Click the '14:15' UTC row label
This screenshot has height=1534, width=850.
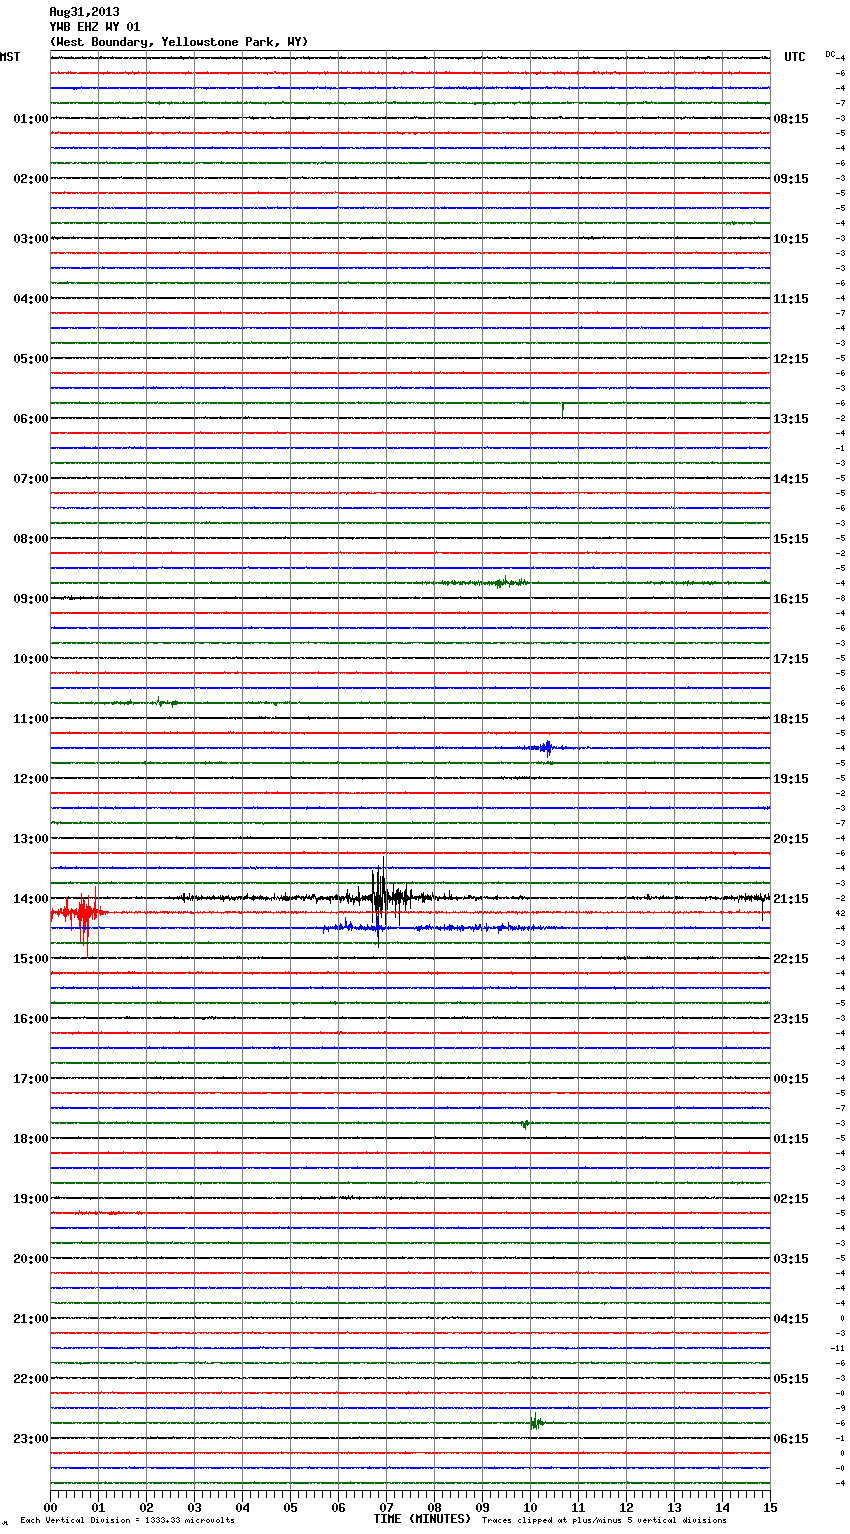[791, 479]
